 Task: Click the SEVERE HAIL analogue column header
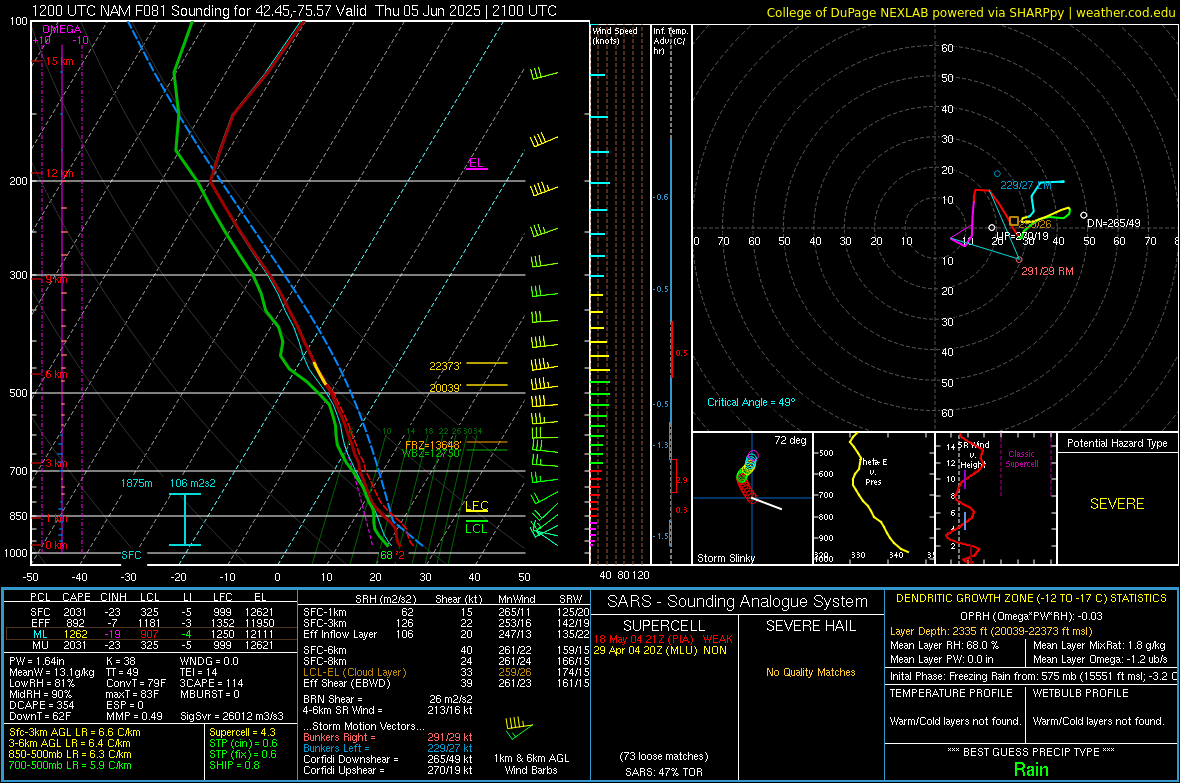(x=810, y=626)
